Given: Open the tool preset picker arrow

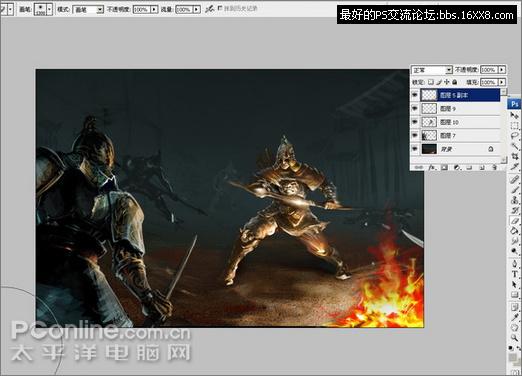Looking at the screenshot, I should point(10,9).
